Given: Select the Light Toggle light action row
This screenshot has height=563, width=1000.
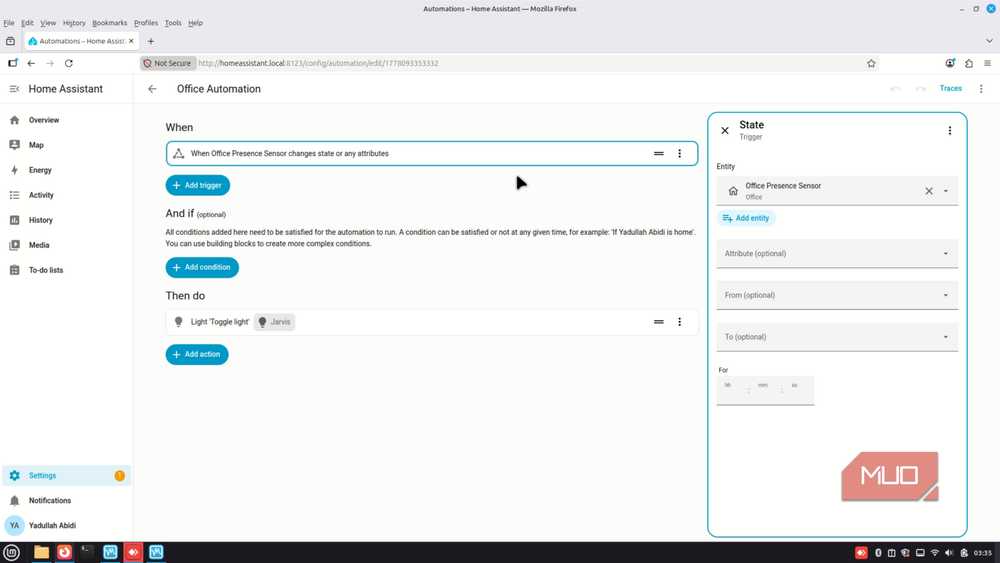Looking at the screenshot, I should 432,322.
